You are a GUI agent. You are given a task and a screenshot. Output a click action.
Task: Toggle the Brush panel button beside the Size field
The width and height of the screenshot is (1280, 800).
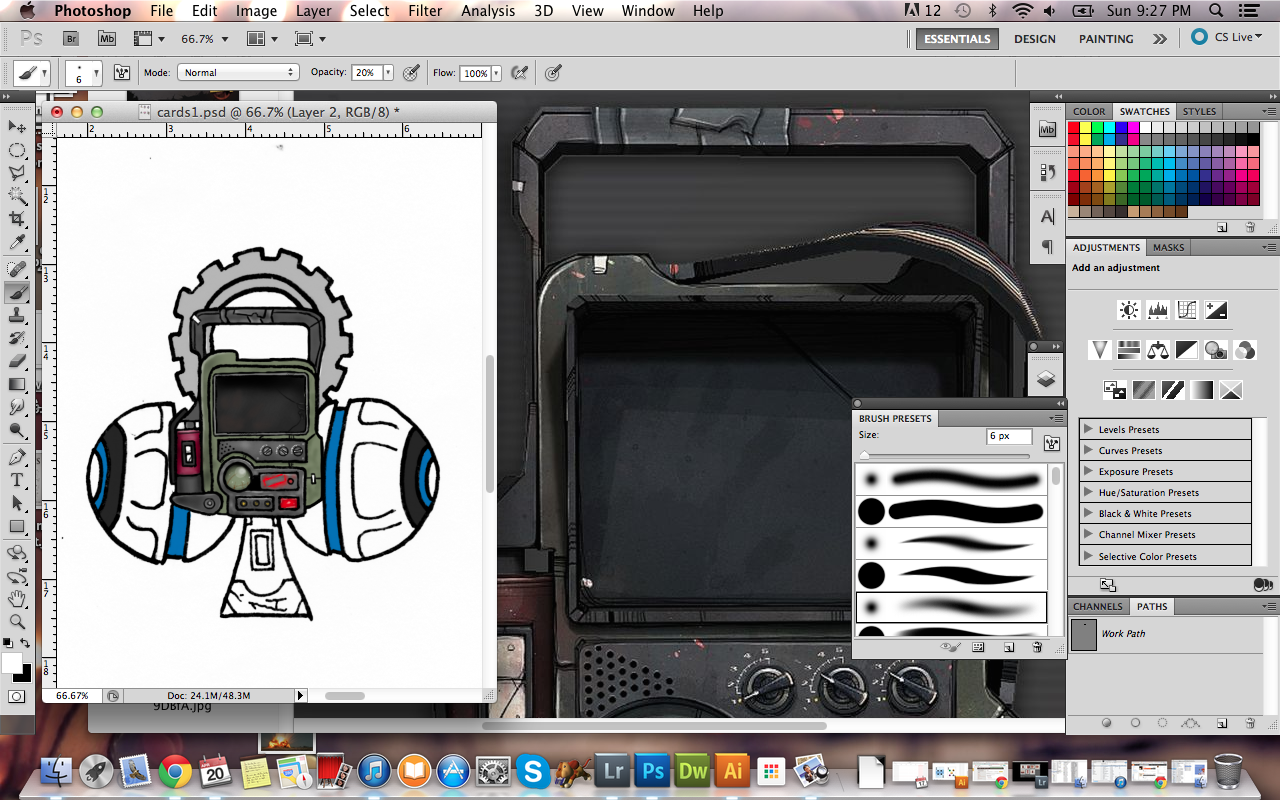point(1051,443)
